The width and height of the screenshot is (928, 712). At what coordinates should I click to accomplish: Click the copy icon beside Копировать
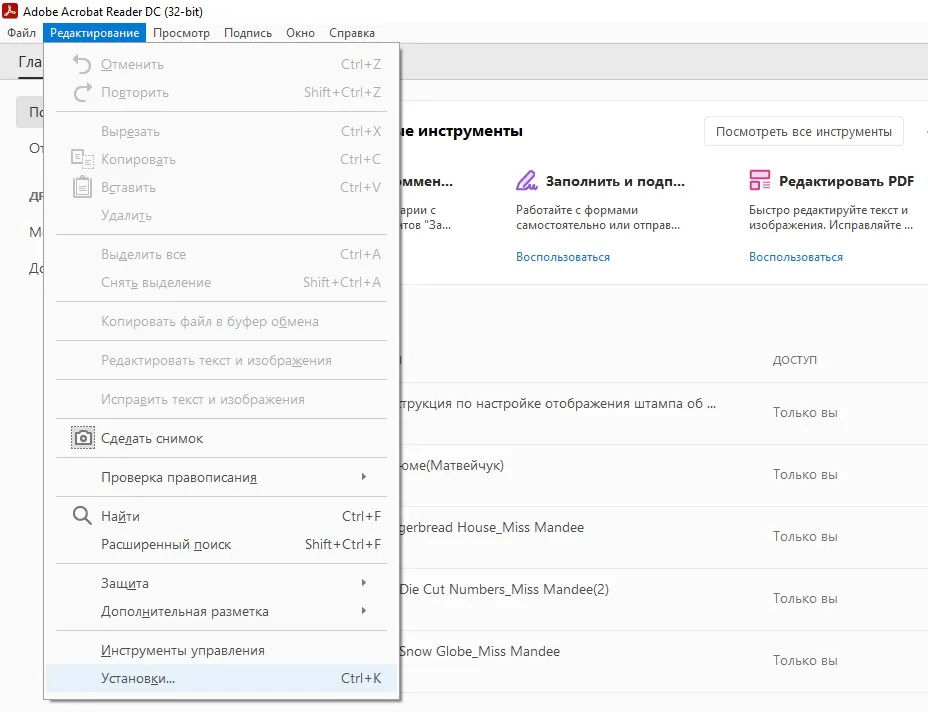[82, 159]
